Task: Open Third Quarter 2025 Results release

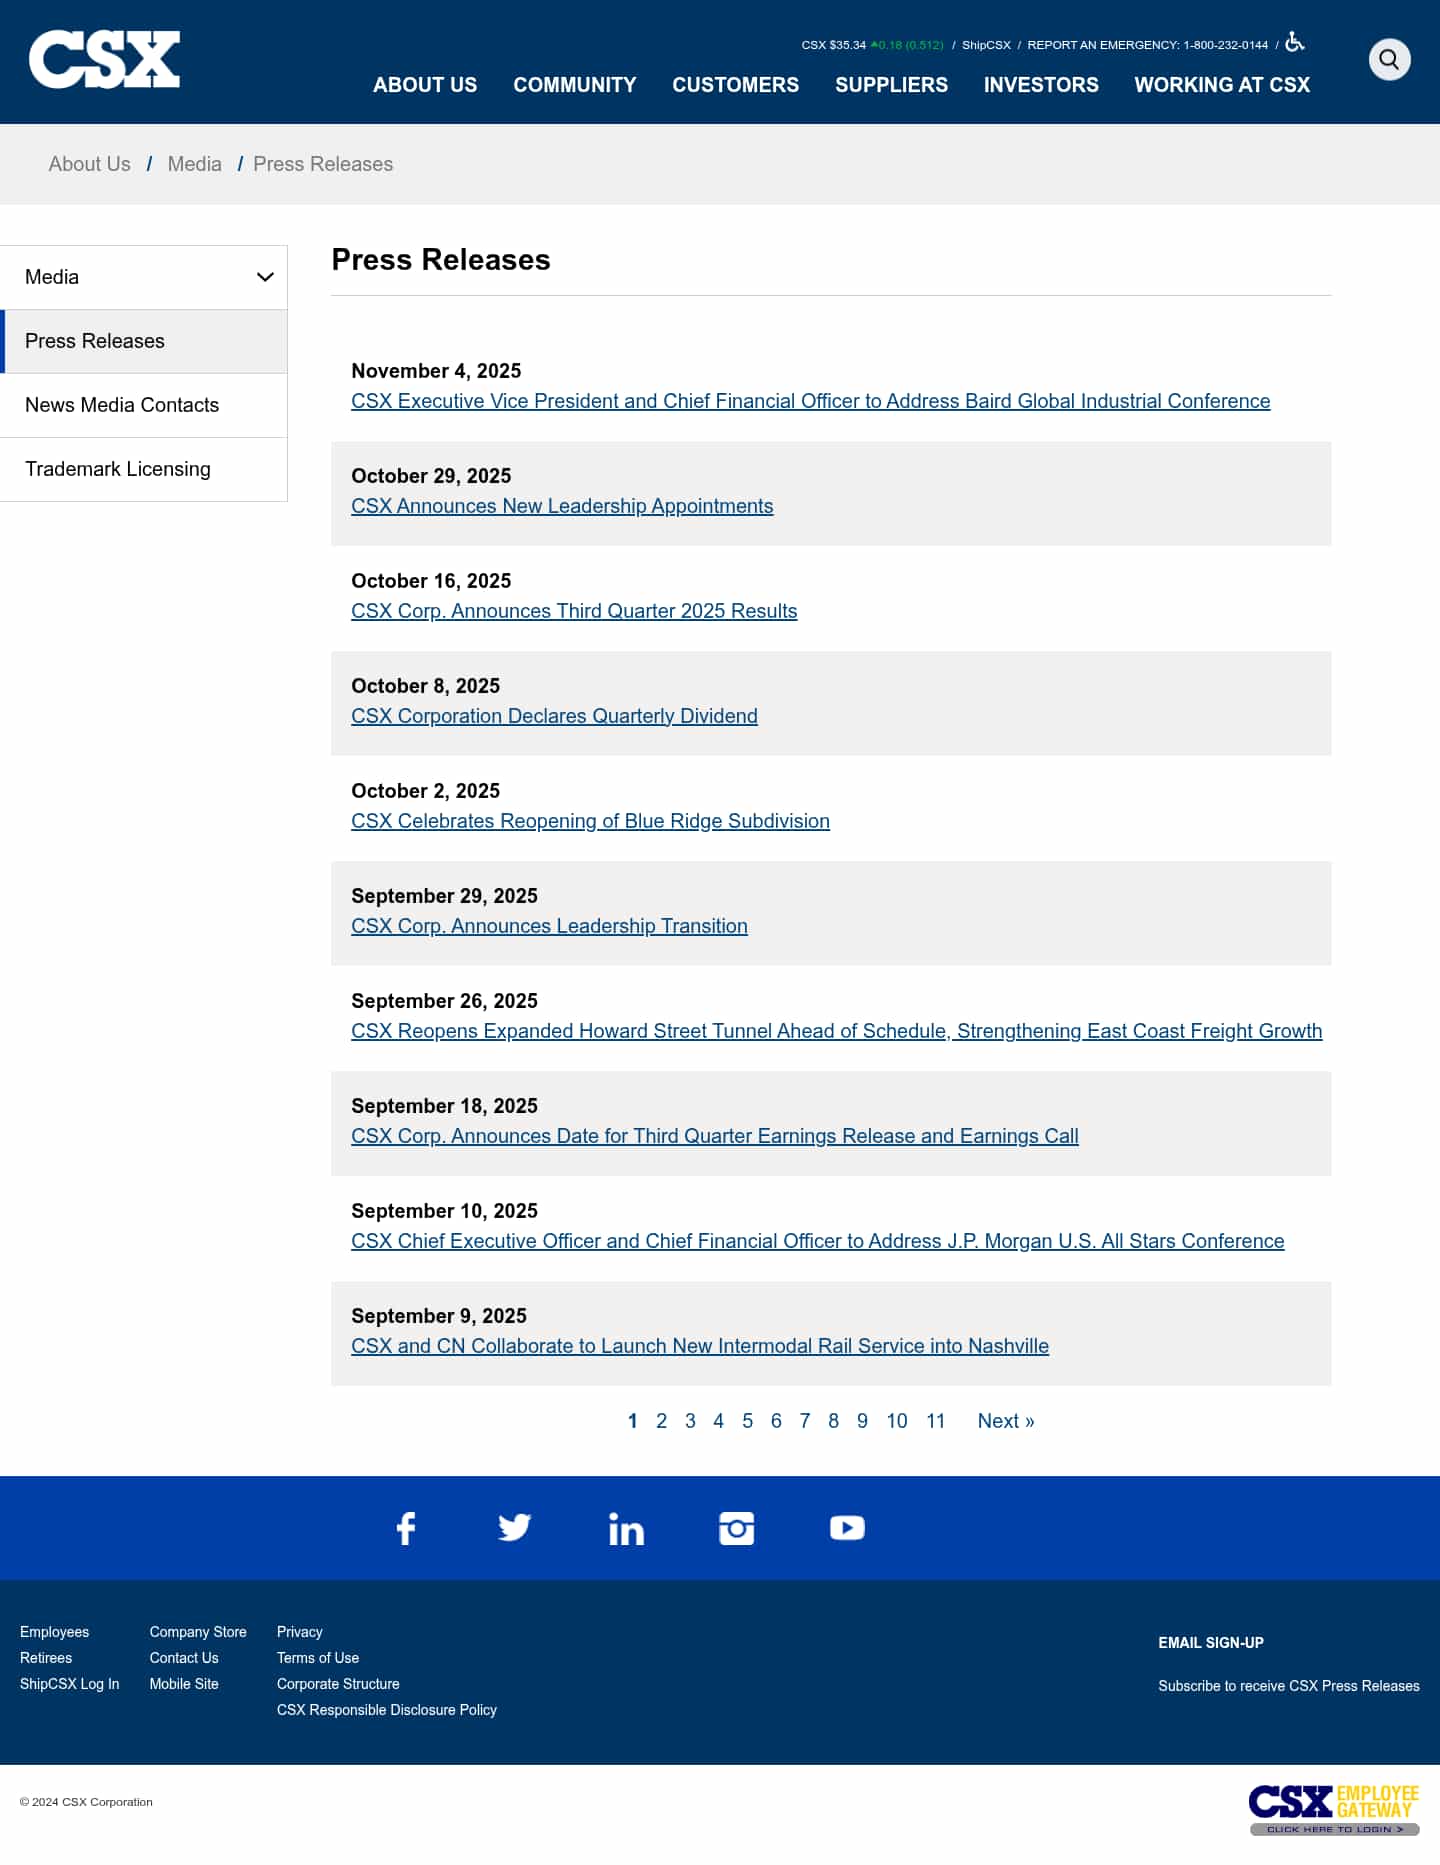Action: pyautogui.click(x=574, y=611)
